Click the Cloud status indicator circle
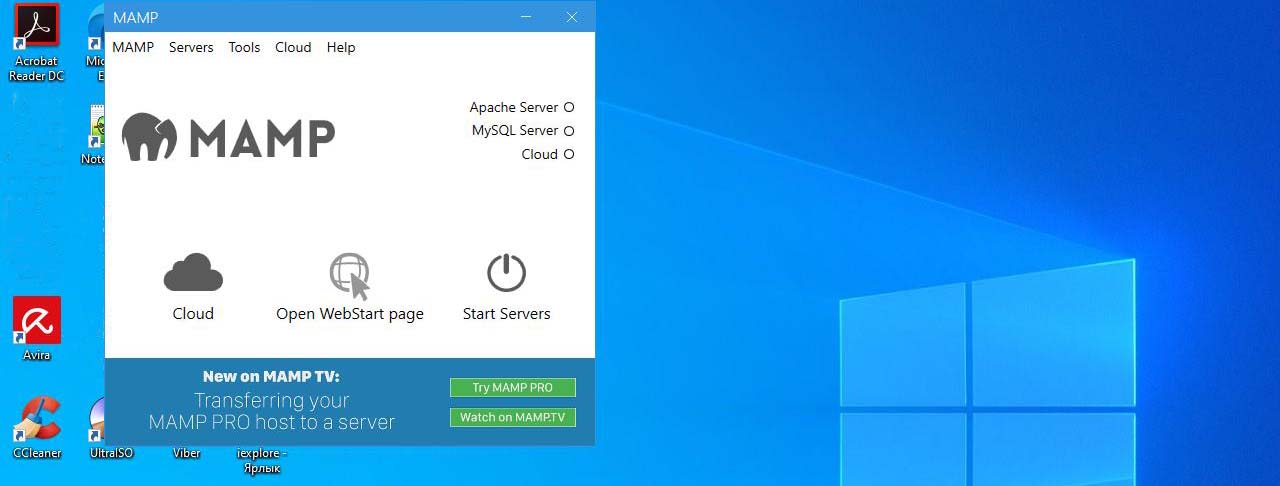The height and width of the screenshot is (486, 1280). [x=569, y=154]
